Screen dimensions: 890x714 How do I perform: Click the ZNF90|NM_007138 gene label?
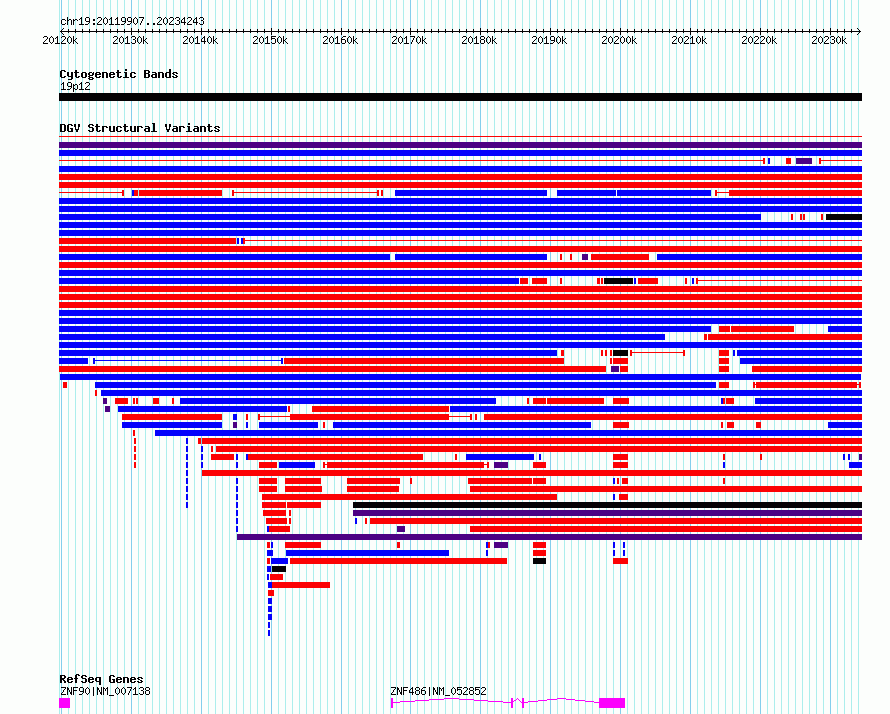[x=105, y=691]
